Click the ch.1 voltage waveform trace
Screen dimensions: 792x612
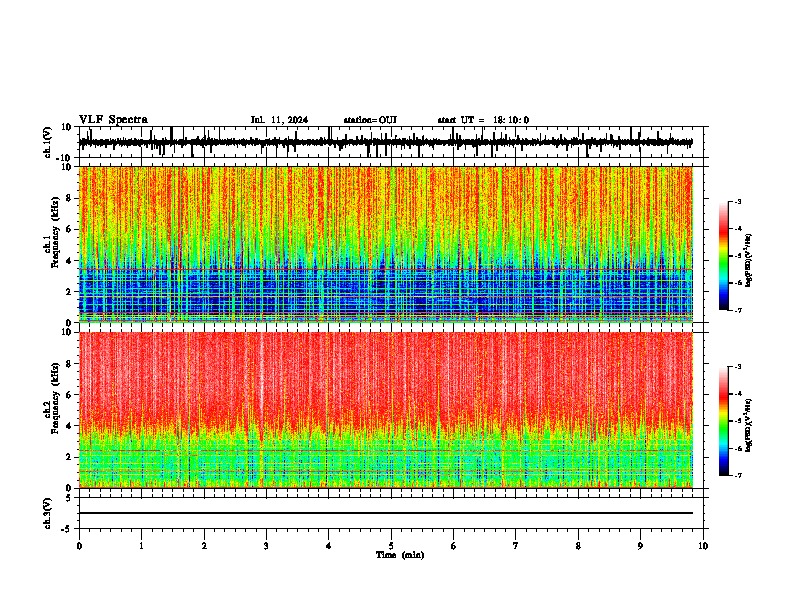pos(386,142)
